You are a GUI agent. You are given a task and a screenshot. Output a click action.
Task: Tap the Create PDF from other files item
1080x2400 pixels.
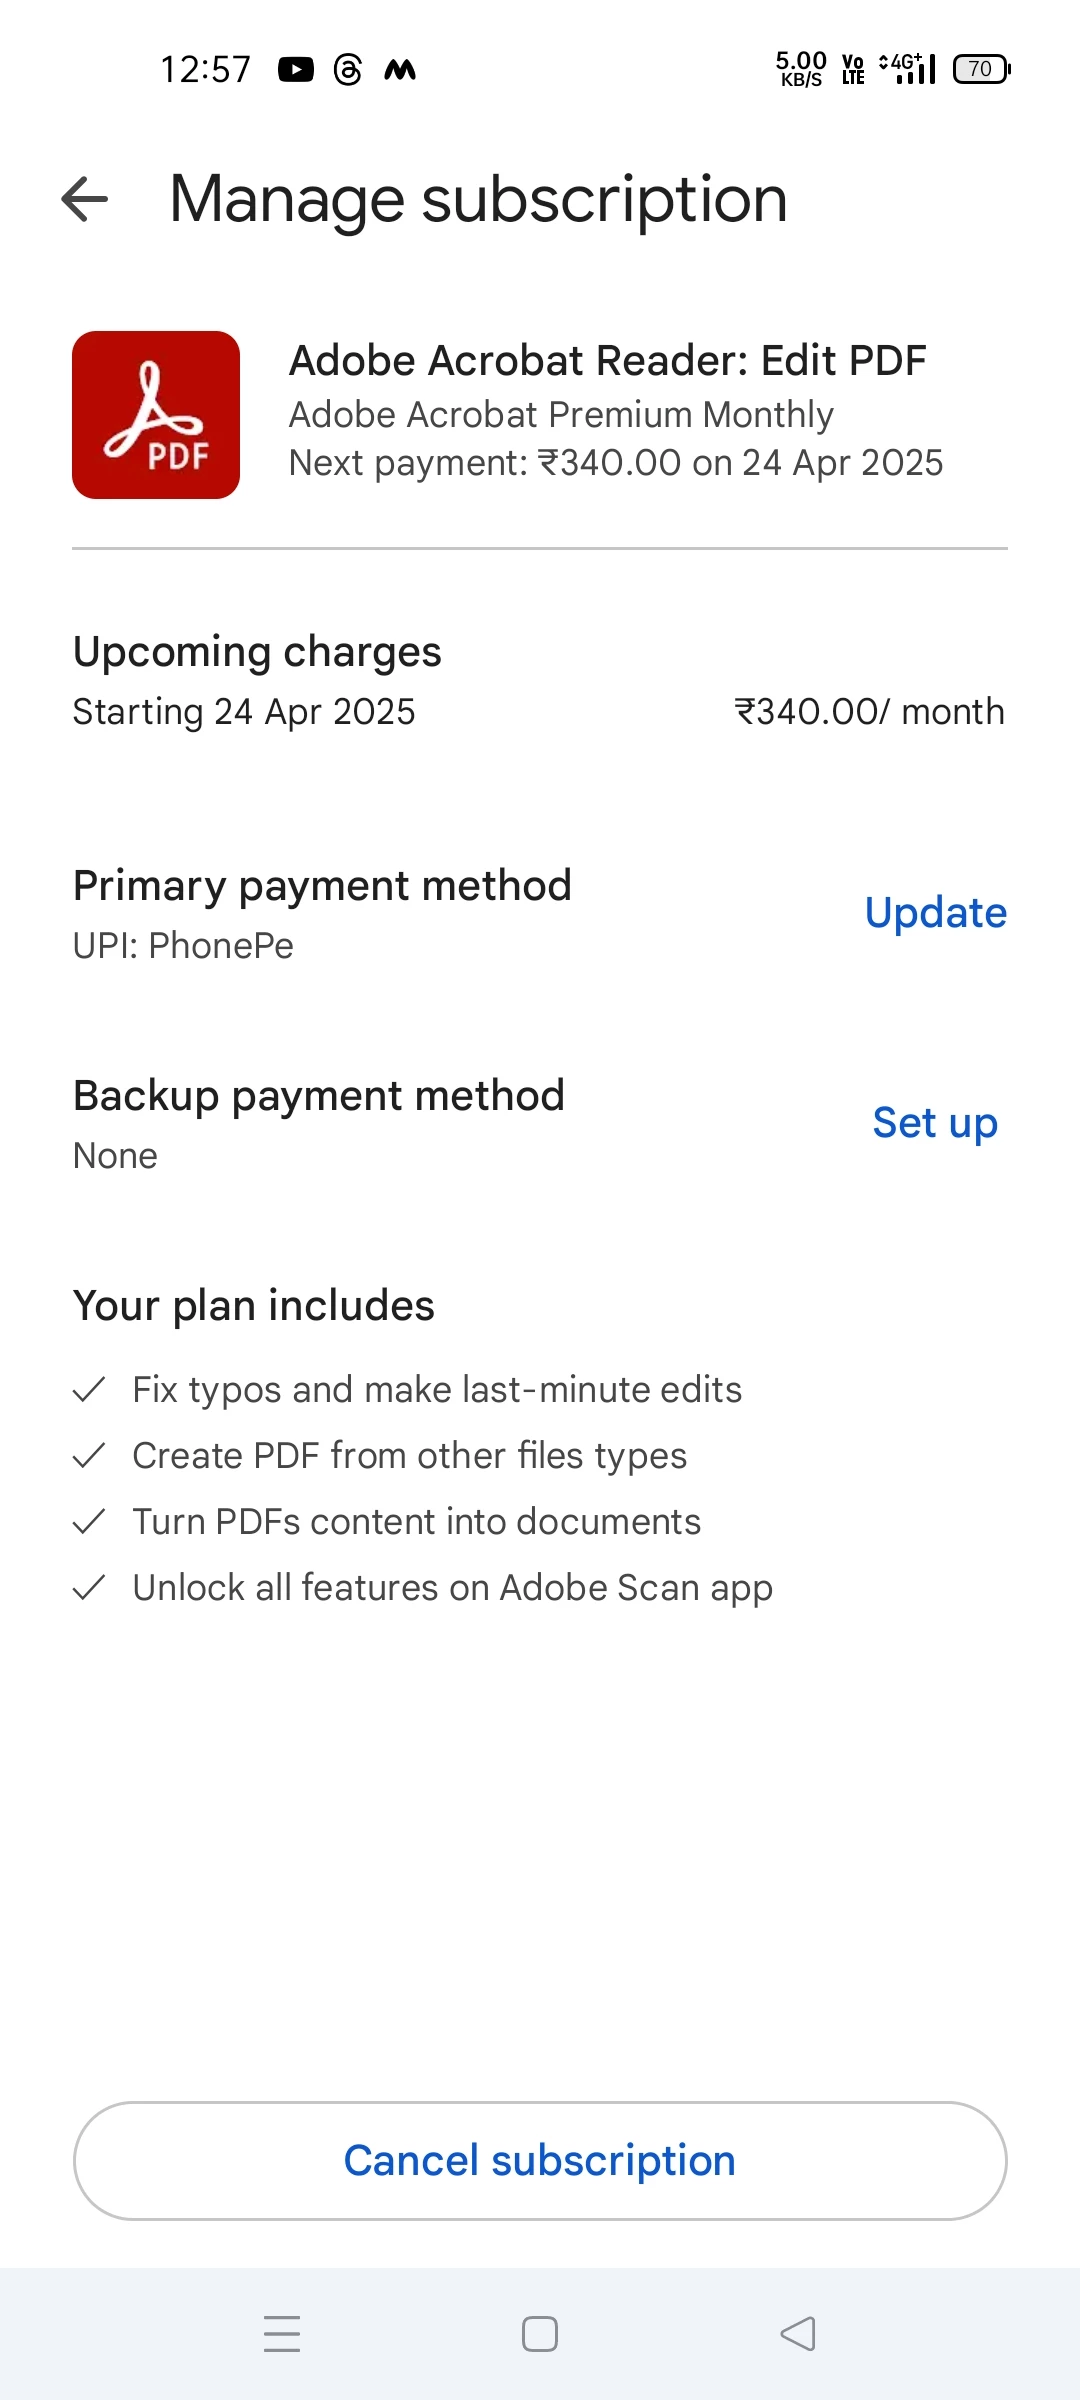click(x=409, y=1455)
